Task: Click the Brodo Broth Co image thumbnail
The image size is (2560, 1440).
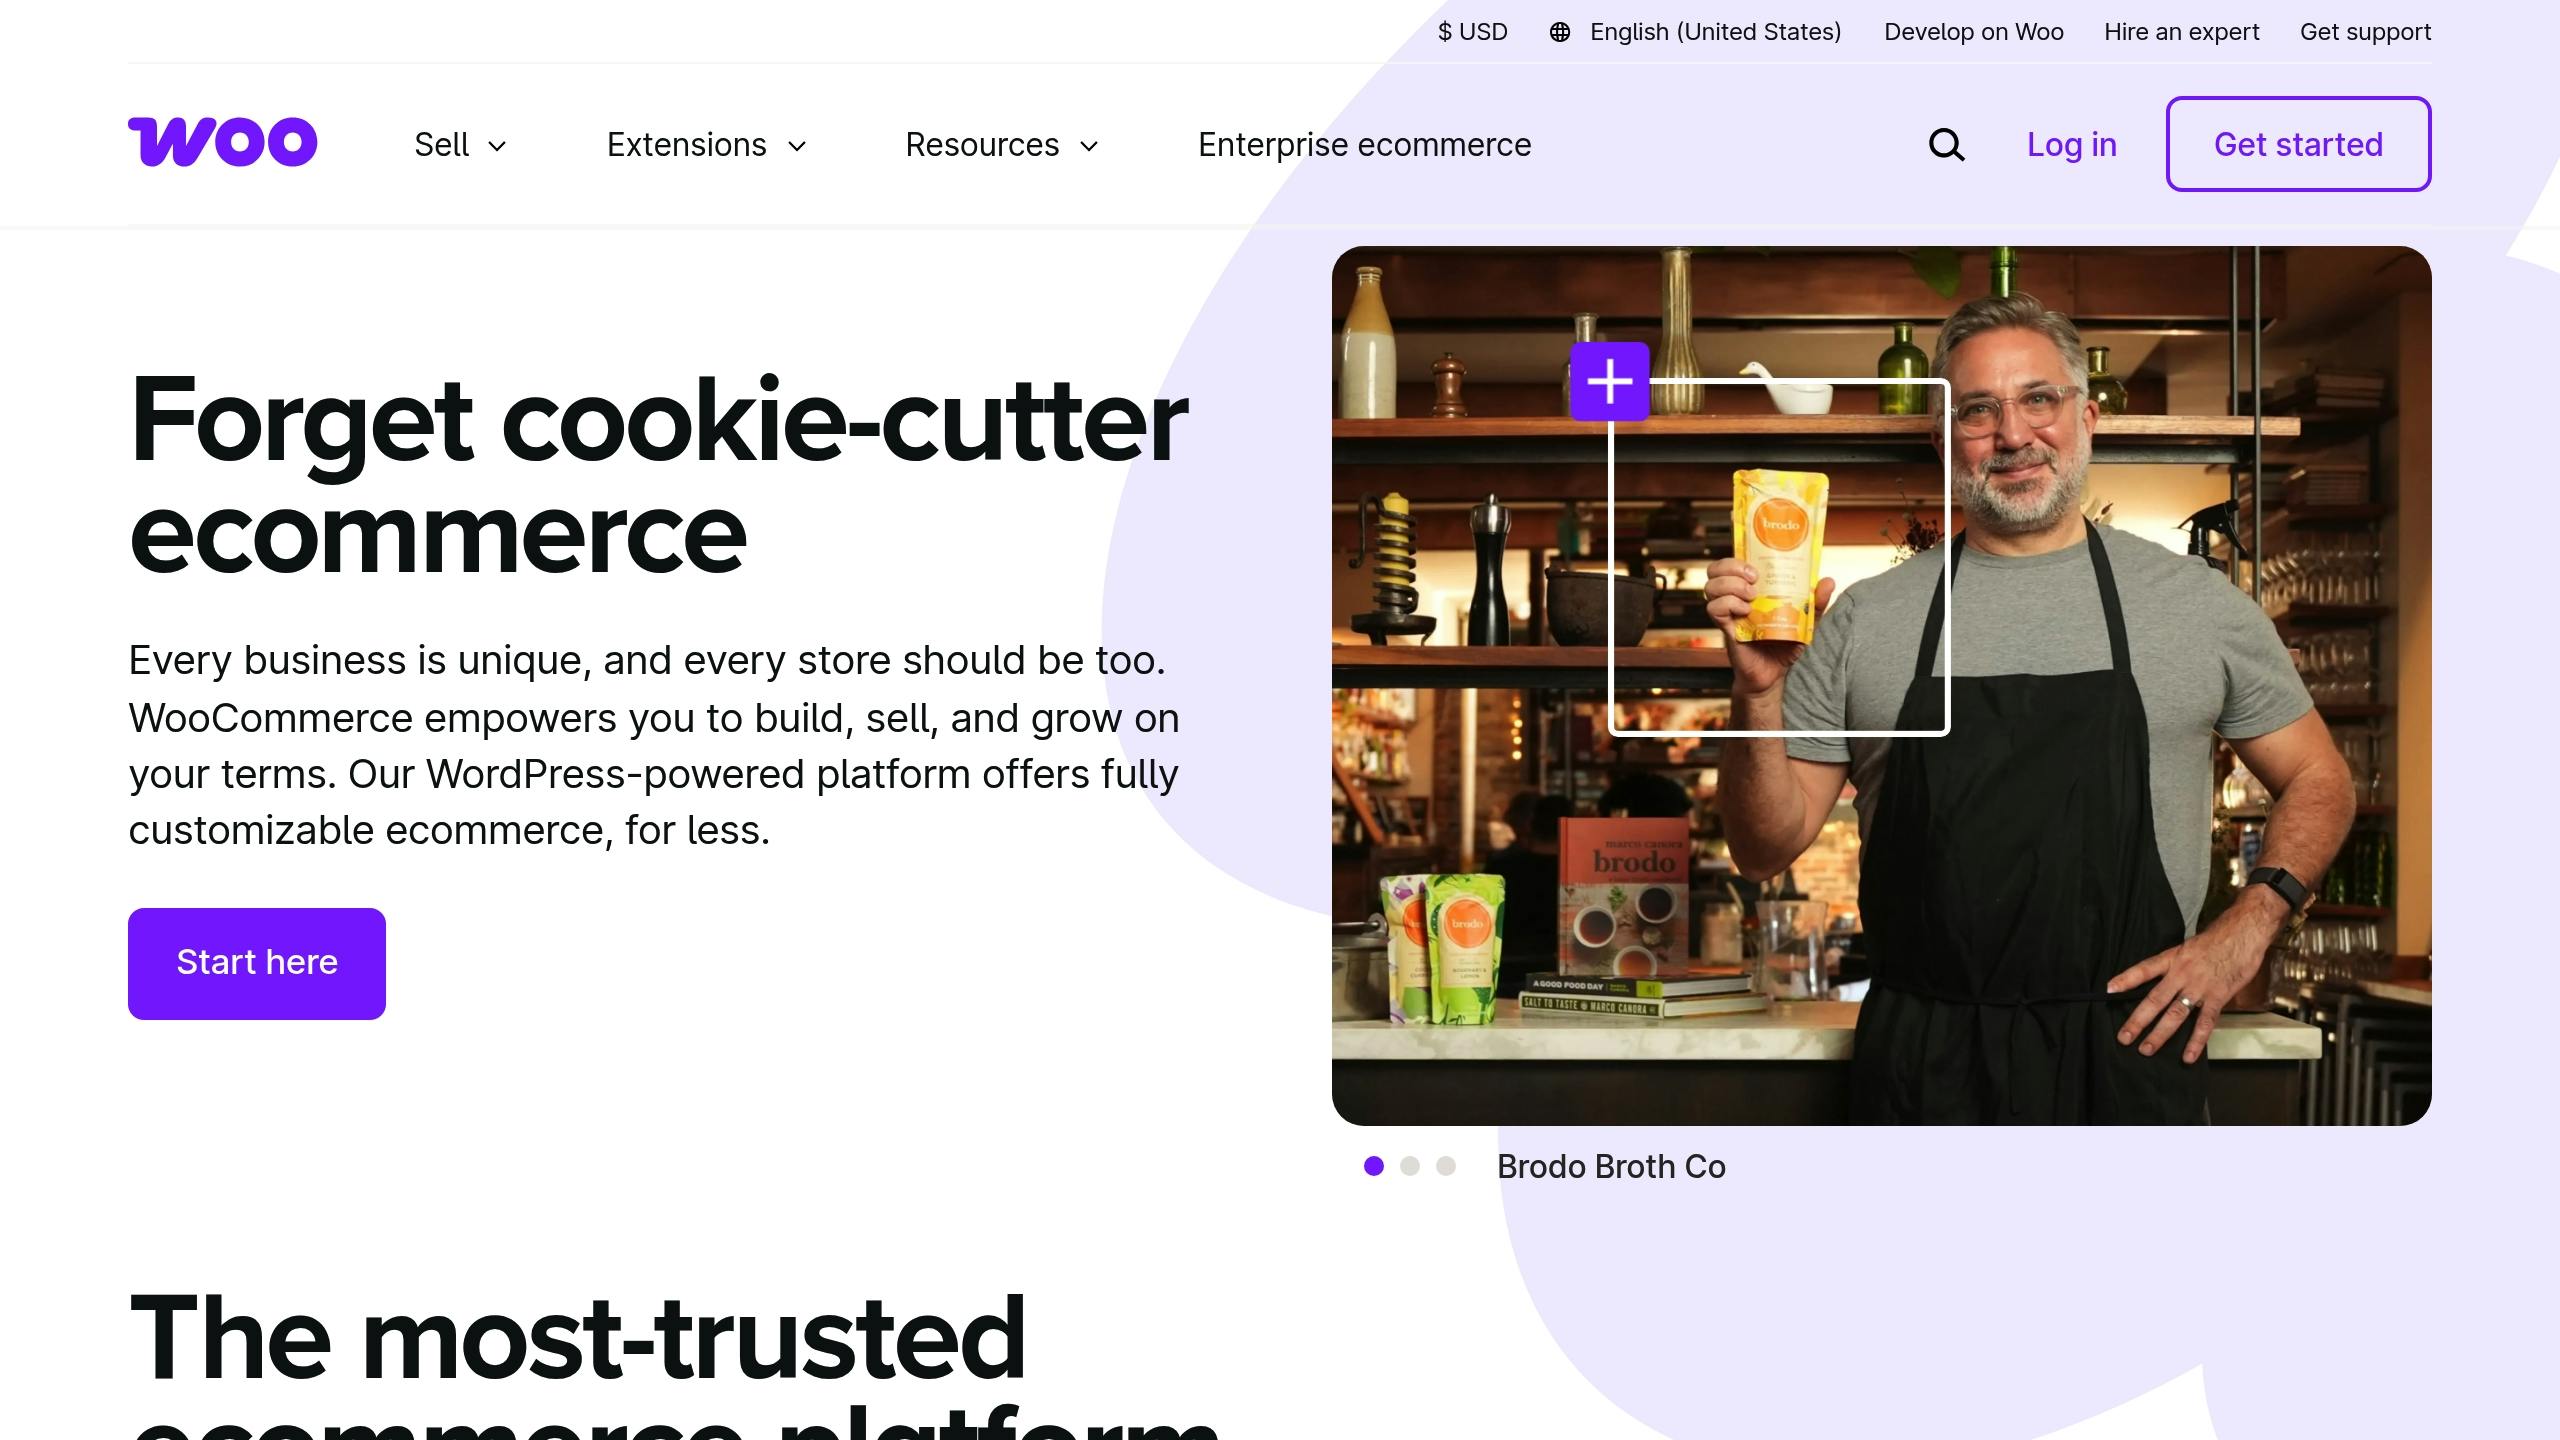Action: pyautogui.click(x=1371, y=1166)
